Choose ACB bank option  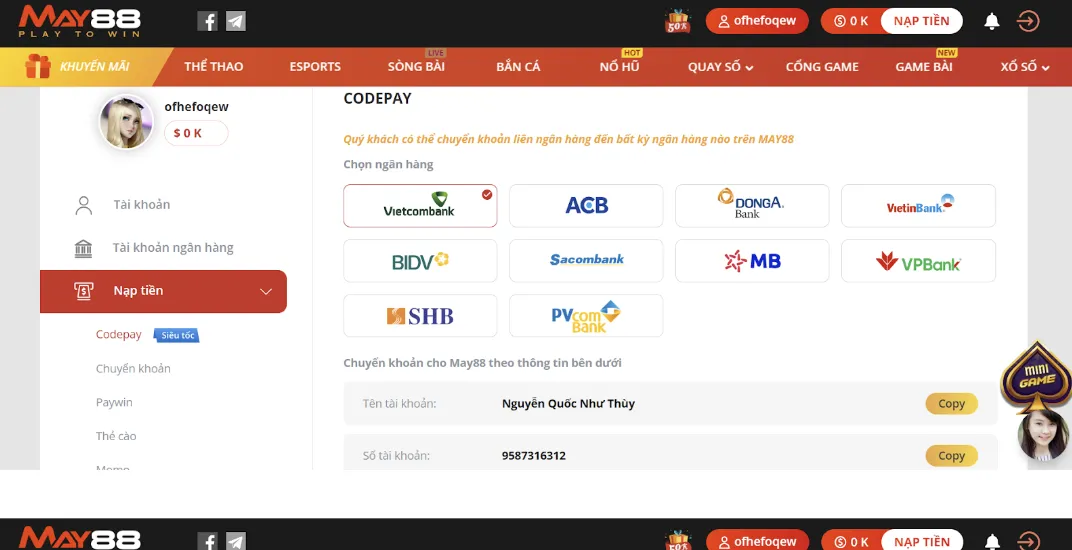point(586,205)
